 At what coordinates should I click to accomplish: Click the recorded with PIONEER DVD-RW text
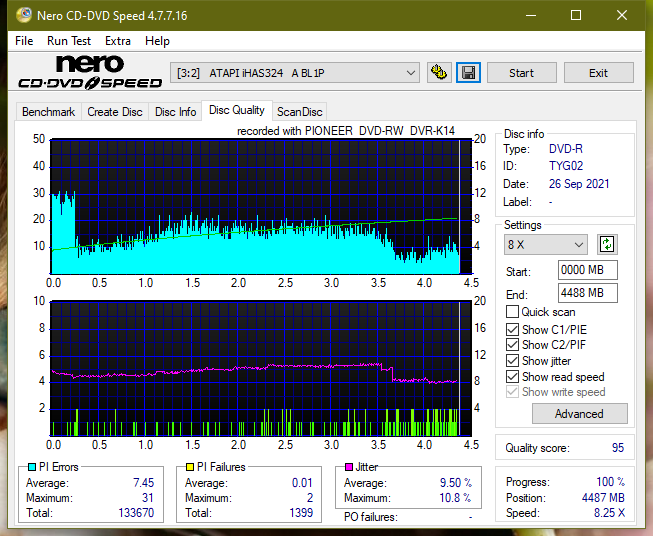click(x=346, y=131)
